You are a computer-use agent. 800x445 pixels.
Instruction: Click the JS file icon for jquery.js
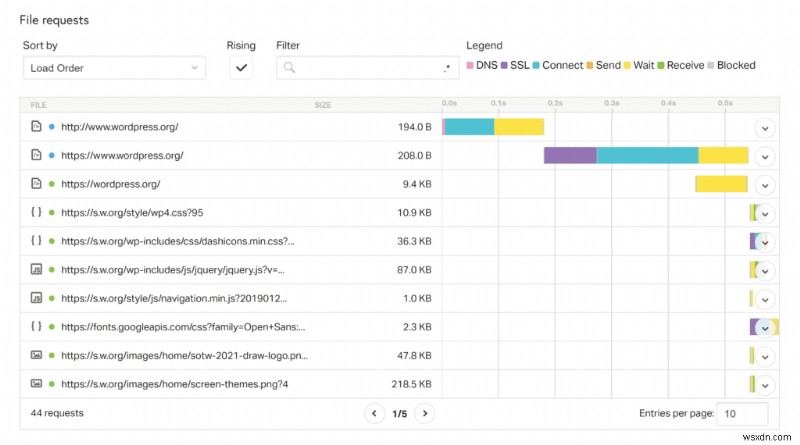[x=36, y=269]
